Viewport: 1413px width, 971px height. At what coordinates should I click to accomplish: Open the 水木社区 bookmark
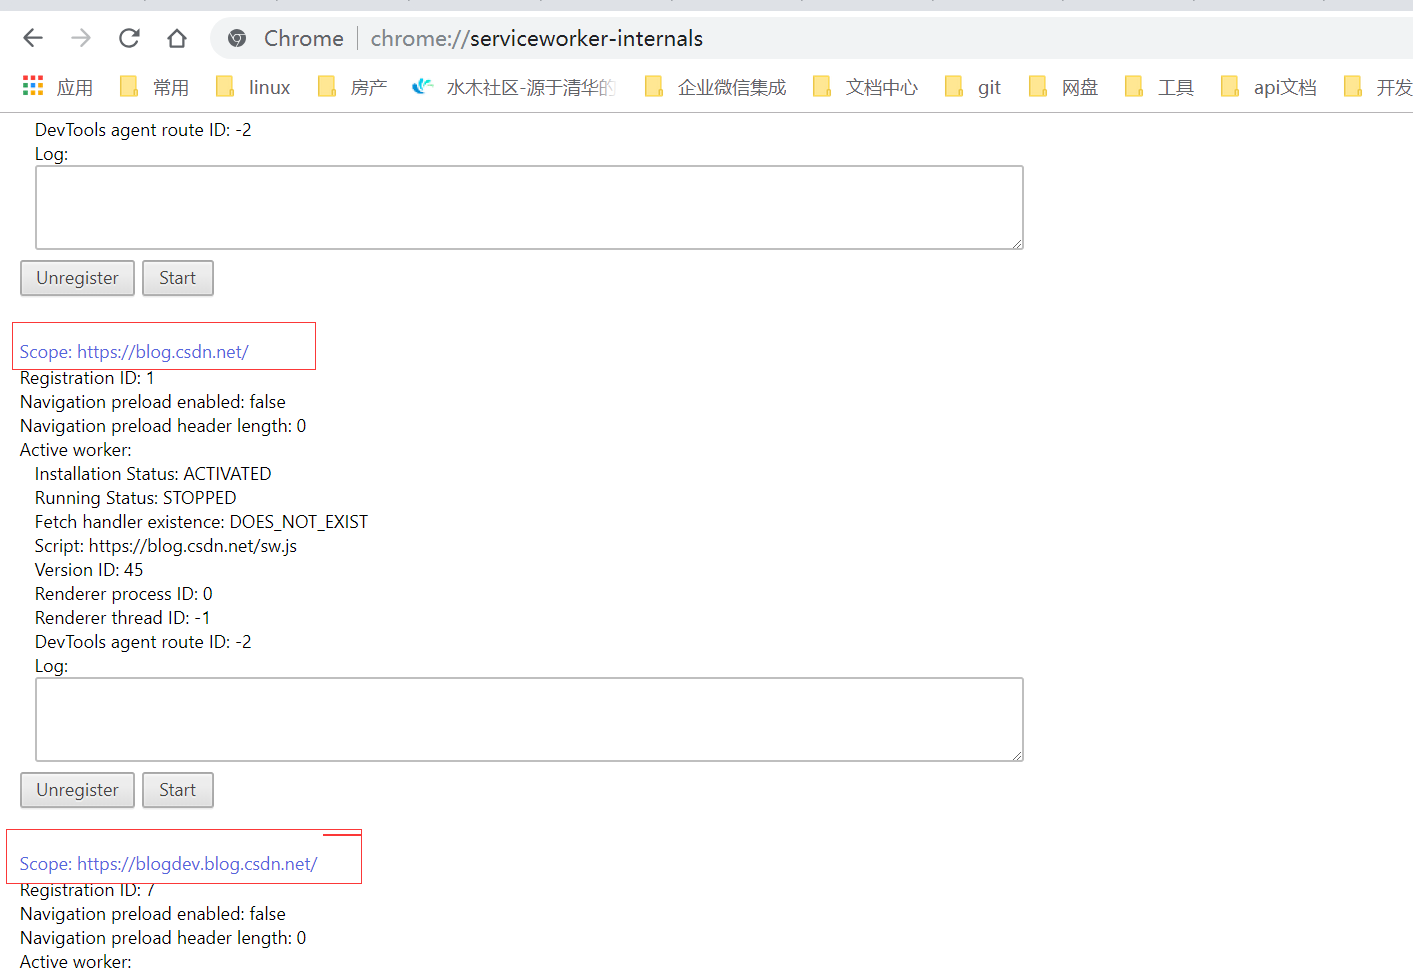[x=513, y=87]
